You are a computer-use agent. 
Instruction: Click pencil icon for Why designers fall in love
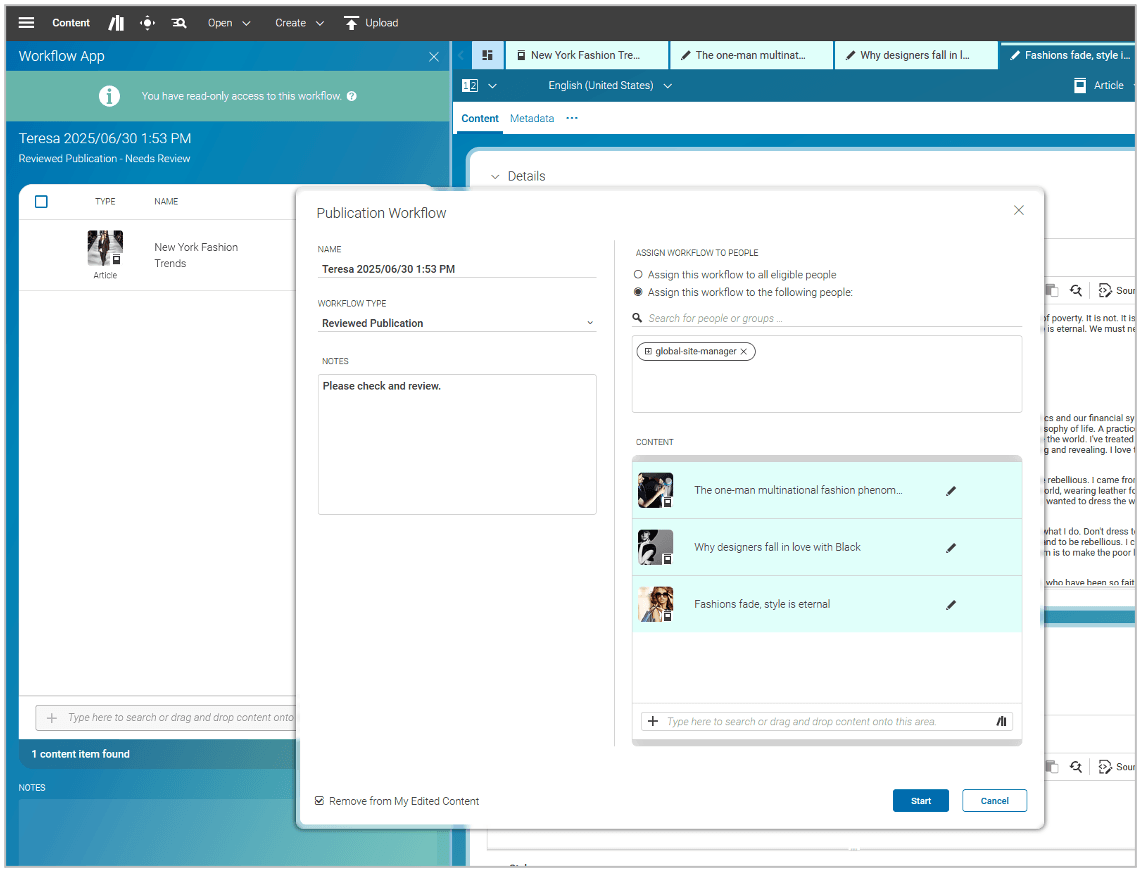951,548
